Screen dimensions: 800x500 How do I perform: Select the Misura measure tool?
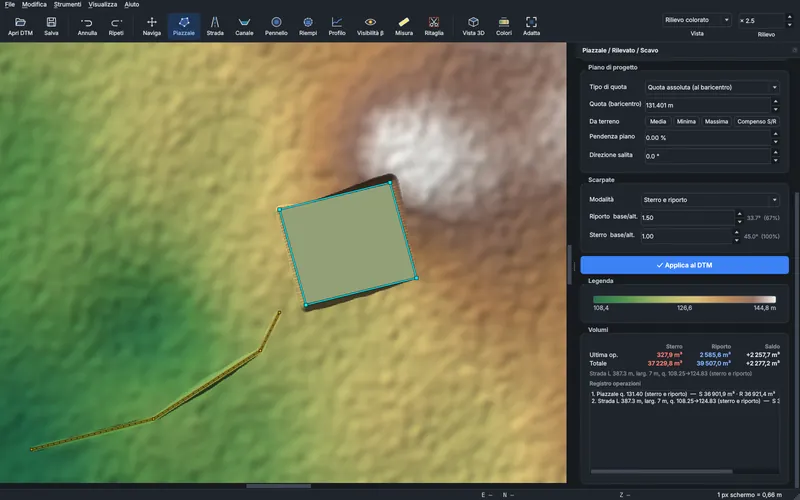point(404,26)
